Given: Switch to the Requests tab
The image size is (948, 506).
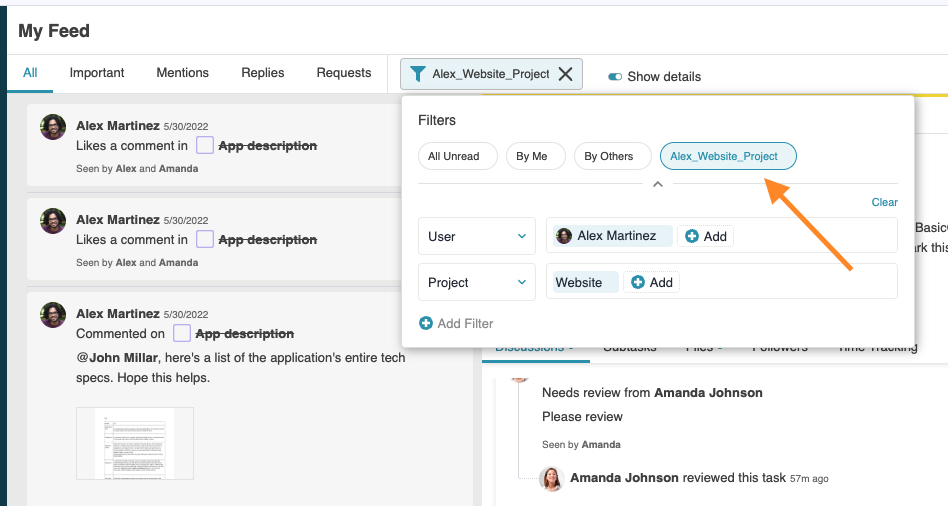Looking at the screenshot, I should coord(343,73).
